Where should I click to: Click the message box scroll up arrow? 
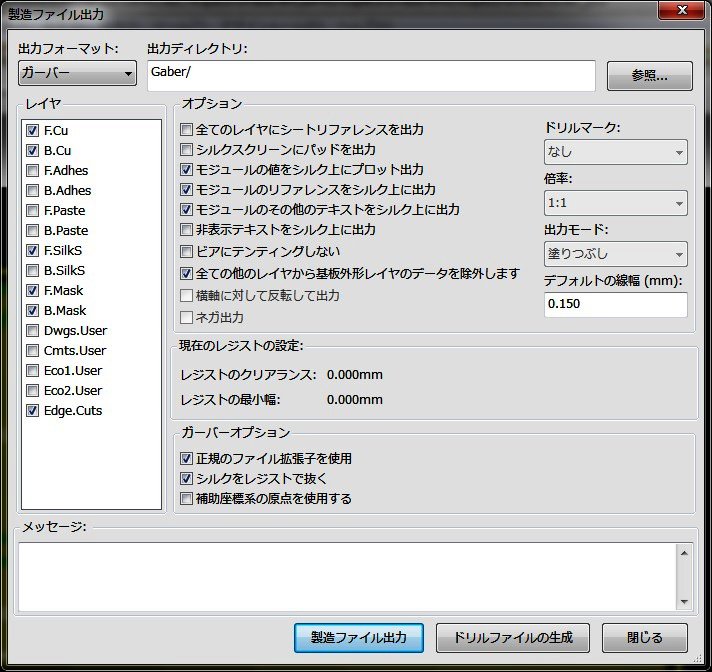(x=684, y=553)
